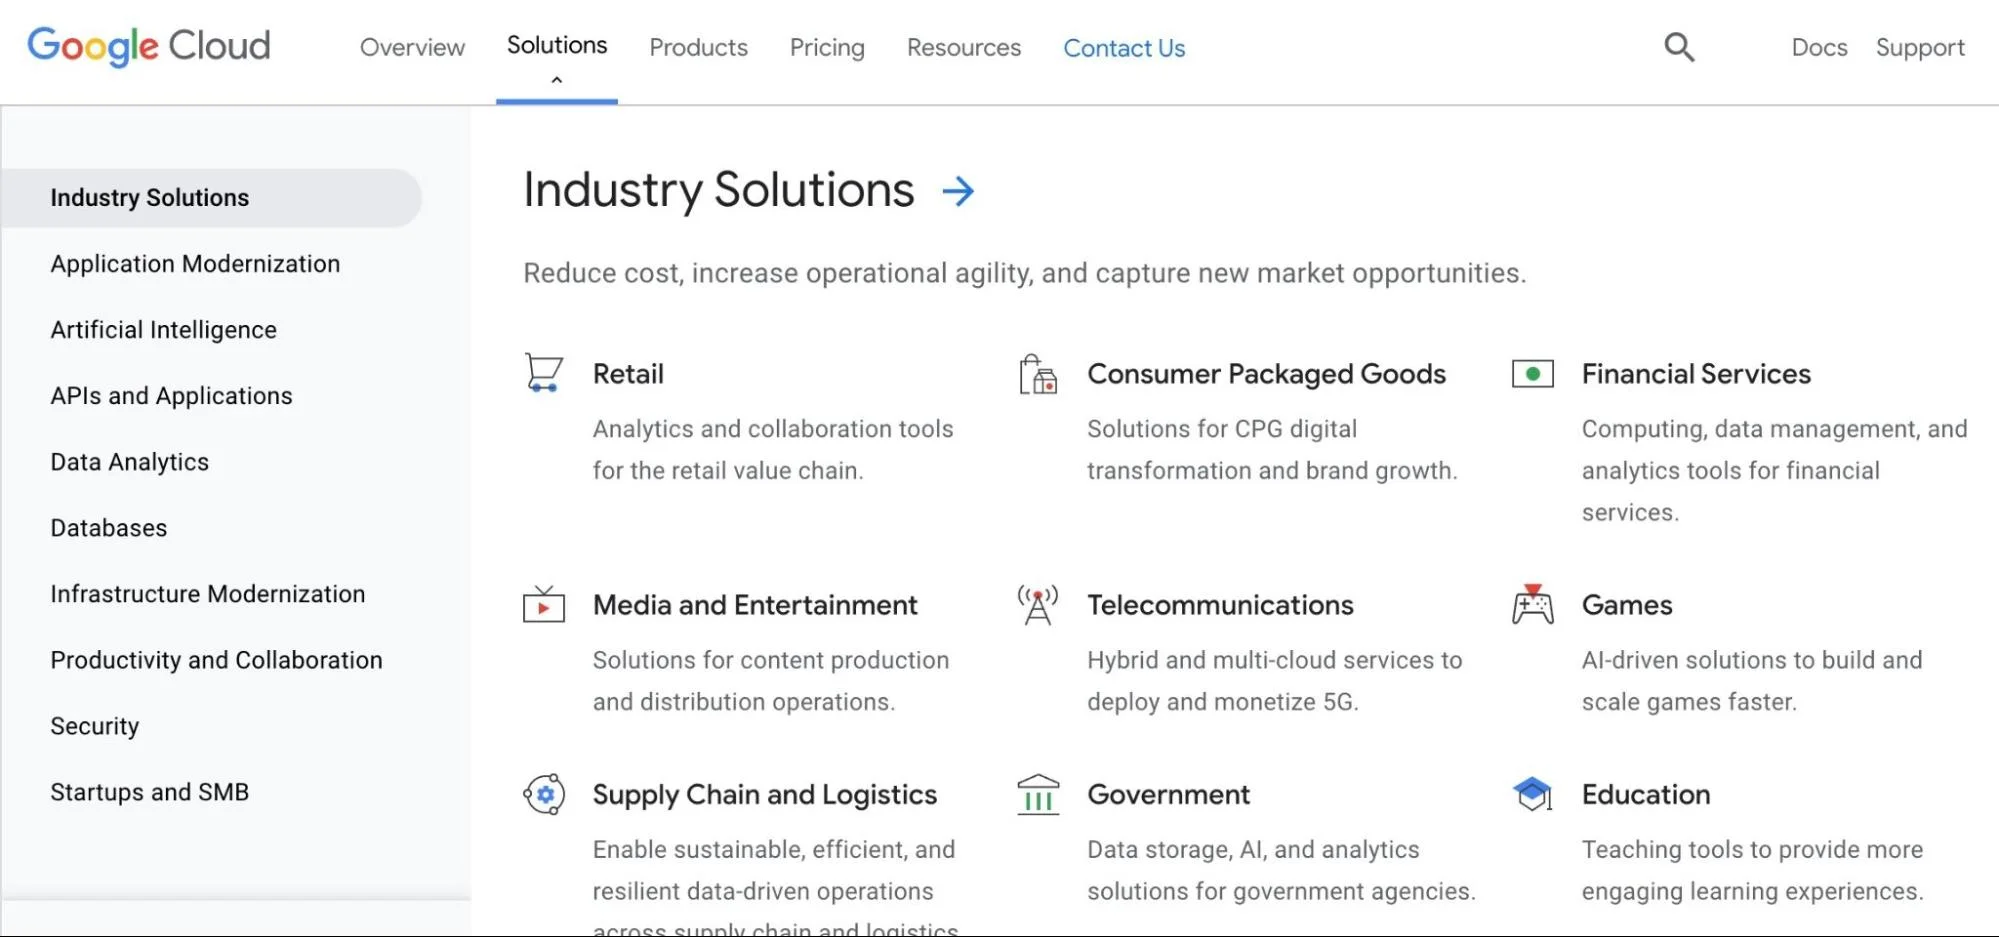The width and height of the screenshot is (1999, 937).
Task: Click the Media and Entertainment TV icon
Action: [544, 604]
